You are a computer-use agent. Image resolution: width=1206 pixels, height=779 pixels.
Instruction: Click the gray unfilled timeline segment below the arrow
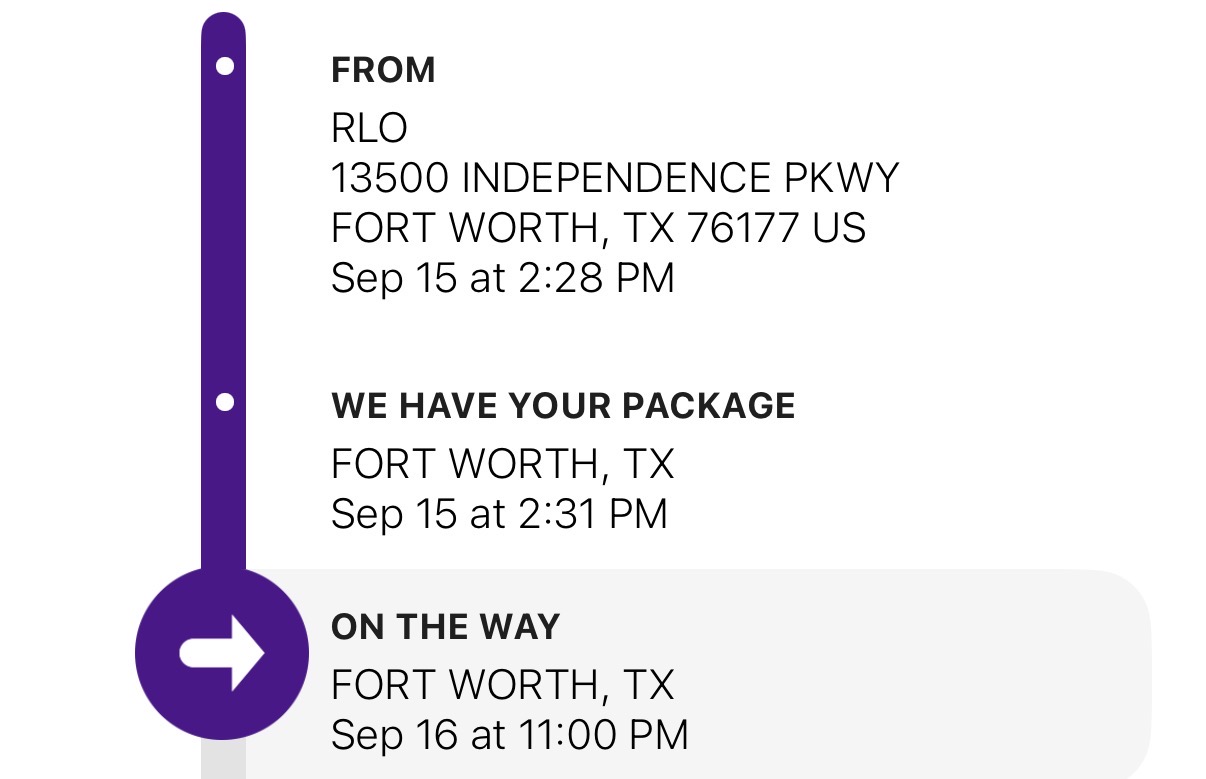222,762
